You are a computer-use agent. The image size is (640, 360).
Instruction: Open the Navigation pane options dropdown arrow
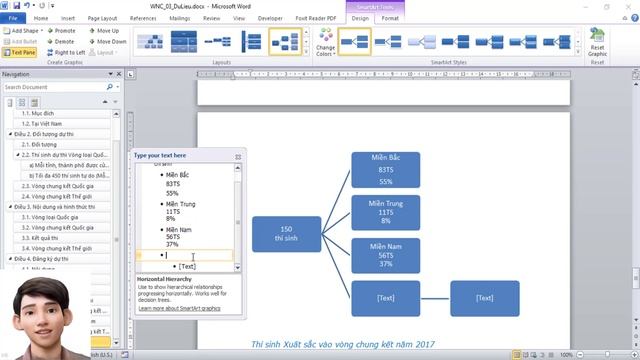coord(110,74)
